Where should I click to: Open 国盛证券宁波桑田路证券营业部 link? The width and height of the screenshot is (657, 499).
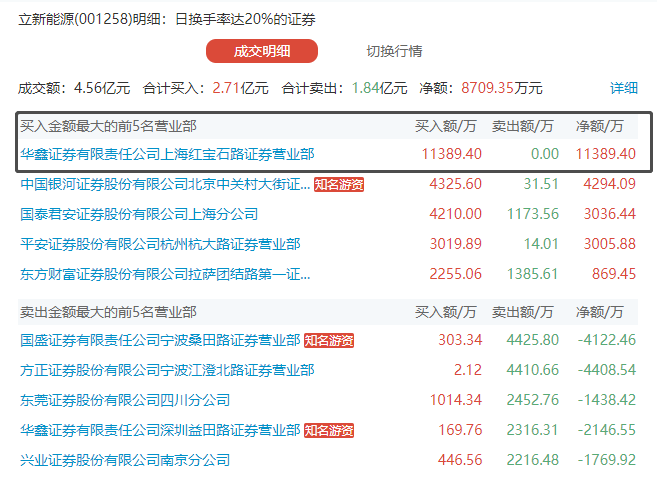tap(160, 340)
